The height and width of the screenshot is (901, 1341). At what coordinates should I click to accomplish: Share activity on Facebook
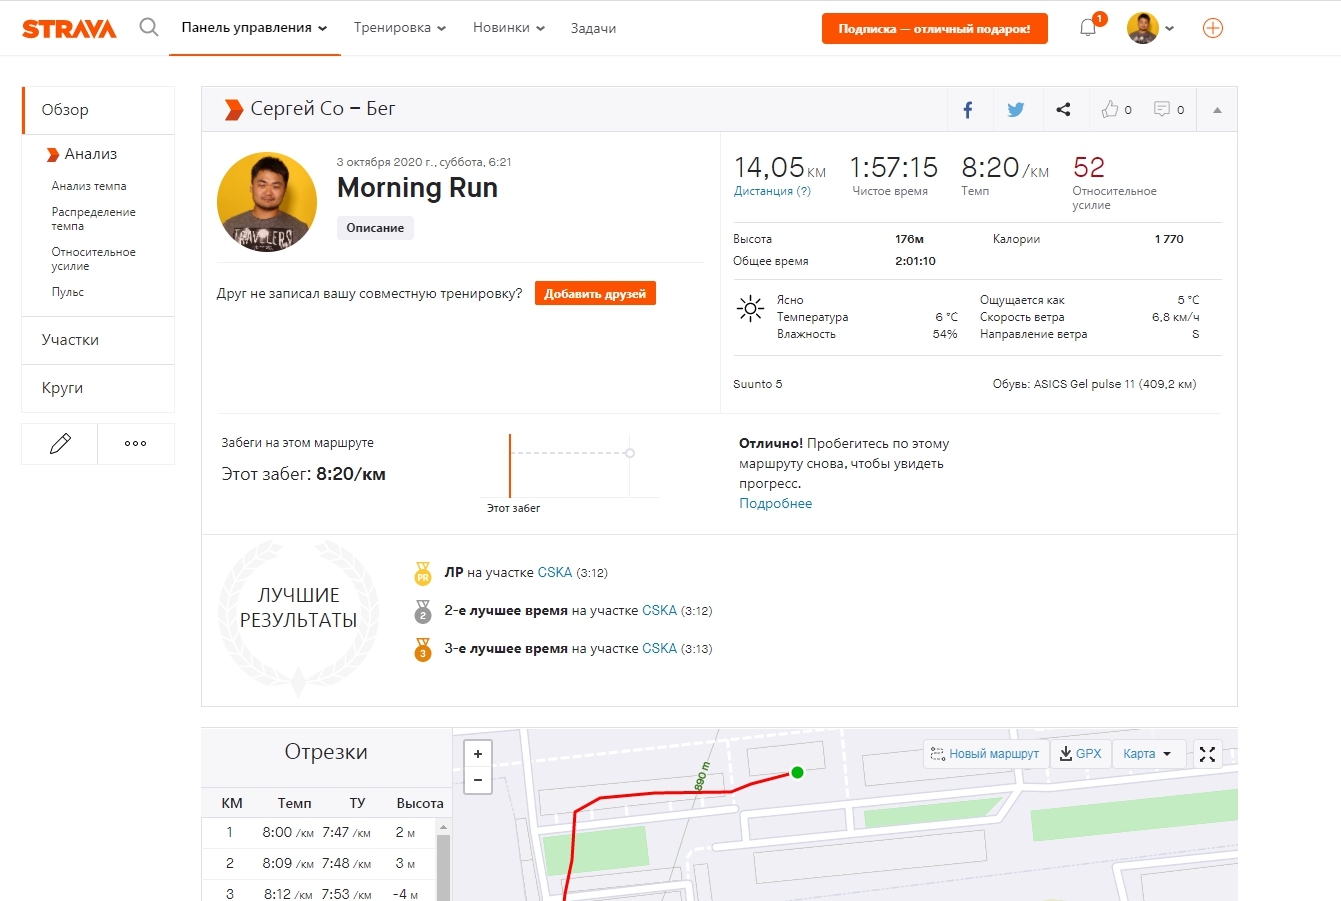click(968, 110)
